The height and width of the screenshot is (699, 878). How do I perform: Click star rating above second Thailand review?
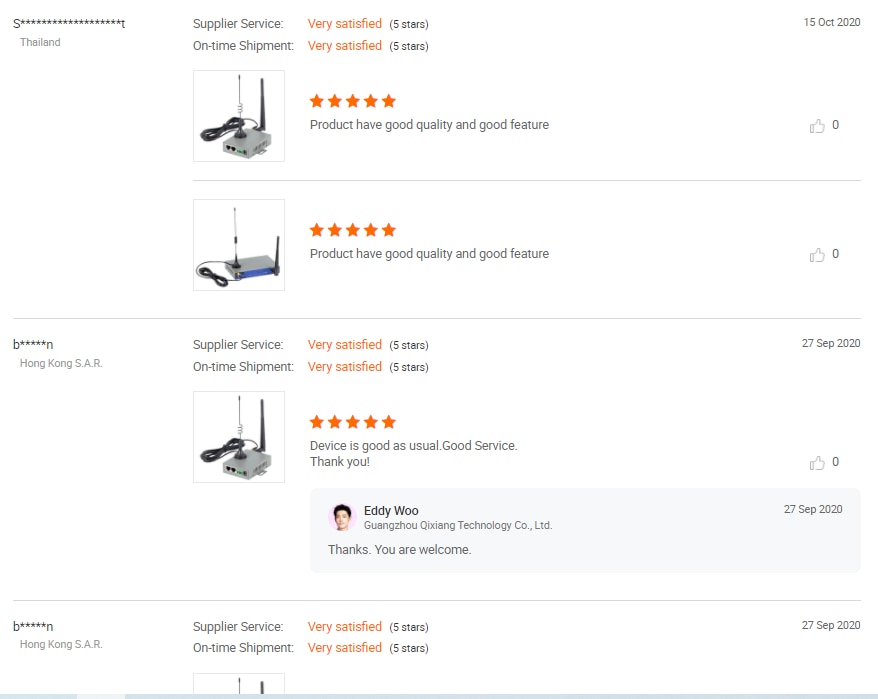[353, 230]
